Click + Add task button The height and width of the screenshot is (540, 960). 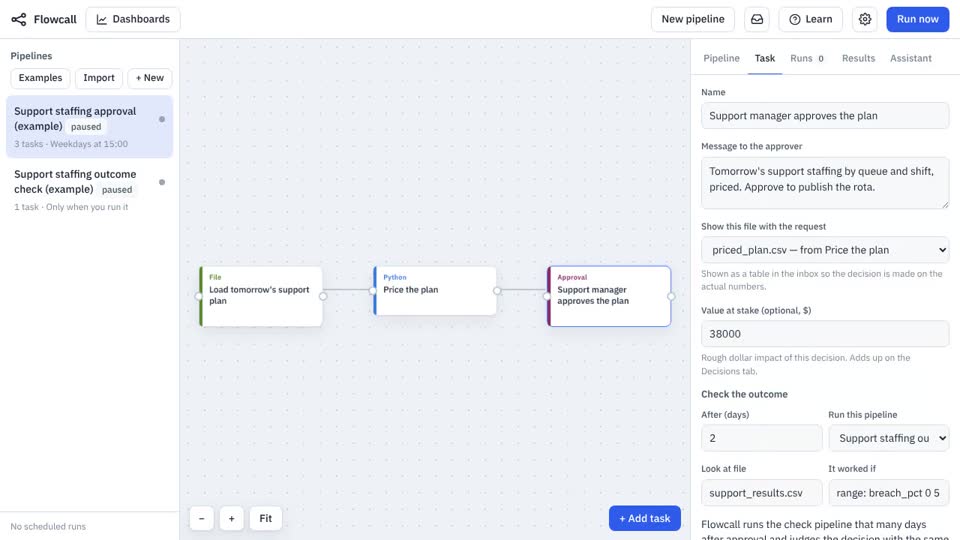coord(645,519)
